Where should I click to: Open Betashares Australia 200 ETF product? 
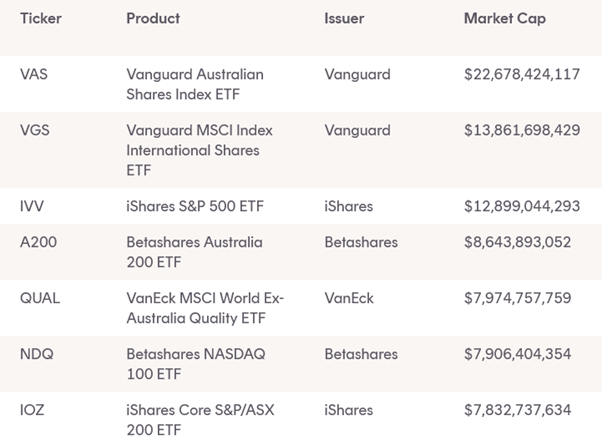(x=194, y=251)
